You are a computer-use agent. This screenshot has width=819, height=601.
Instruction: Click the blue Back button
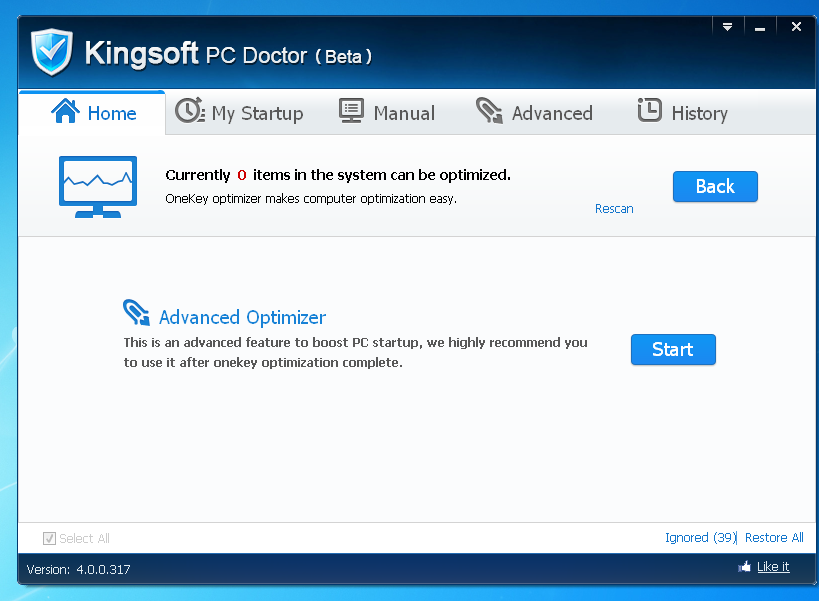coord(715,186)
